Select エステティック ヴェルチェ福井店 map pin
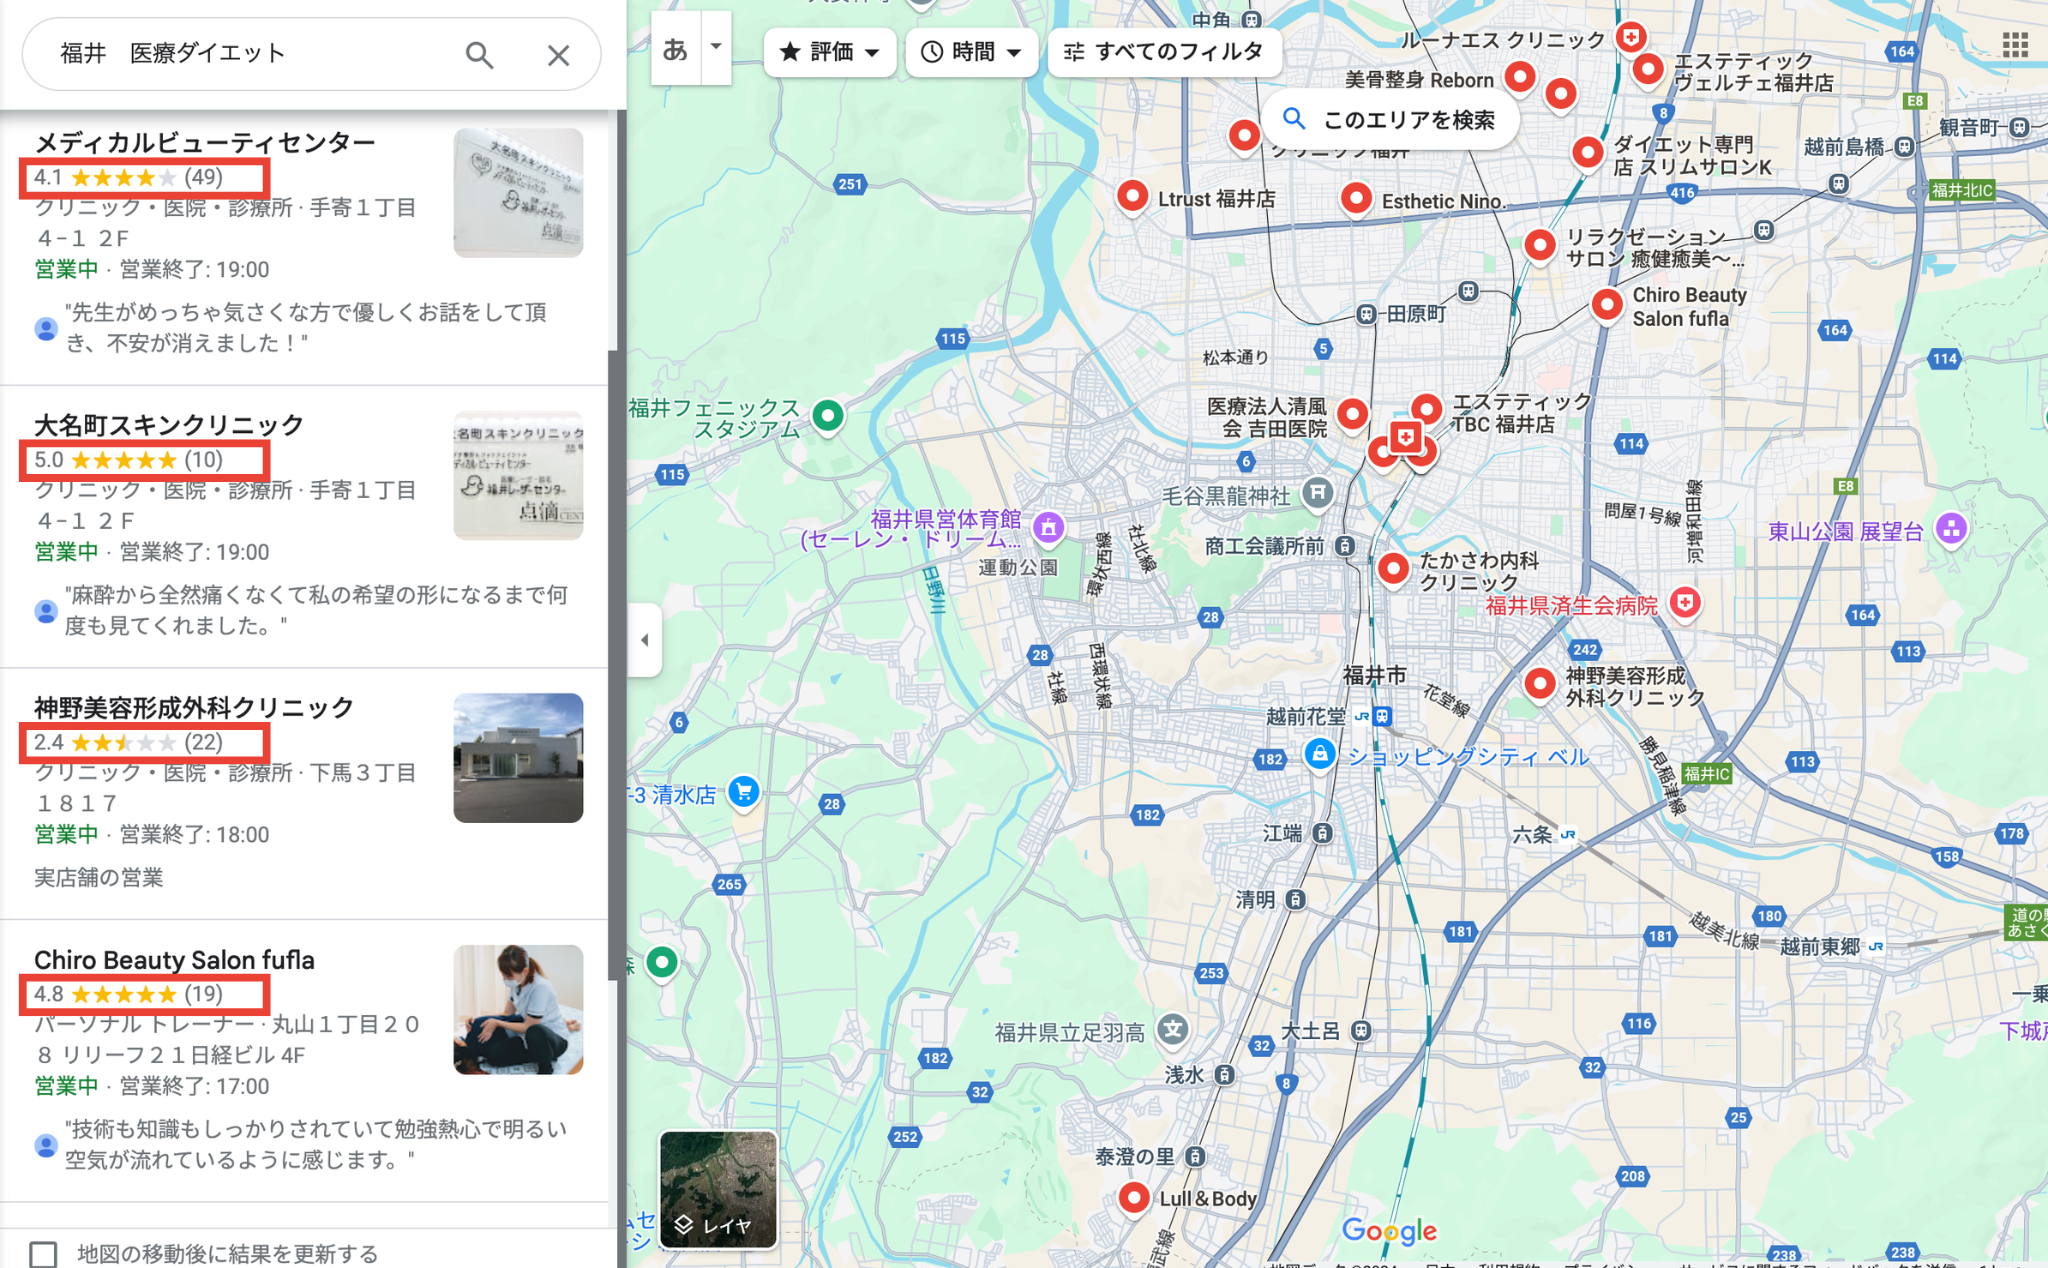The image size is (2048, 1268). coord(1648,70)
